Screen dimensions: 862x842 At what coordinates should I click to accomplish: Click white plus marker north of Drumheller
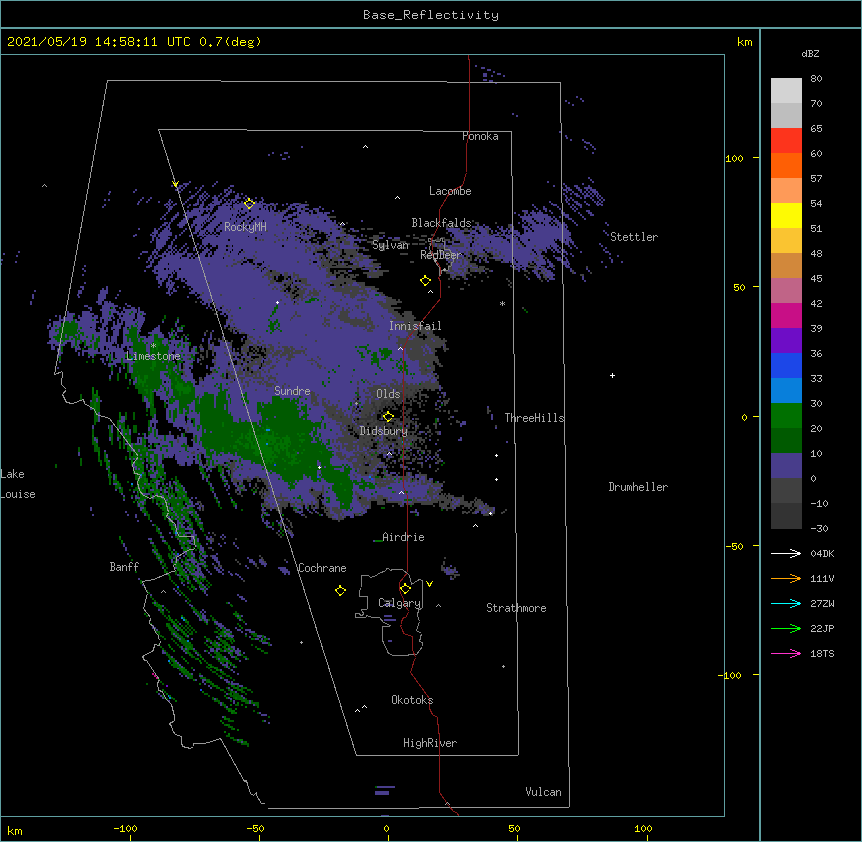612,375
